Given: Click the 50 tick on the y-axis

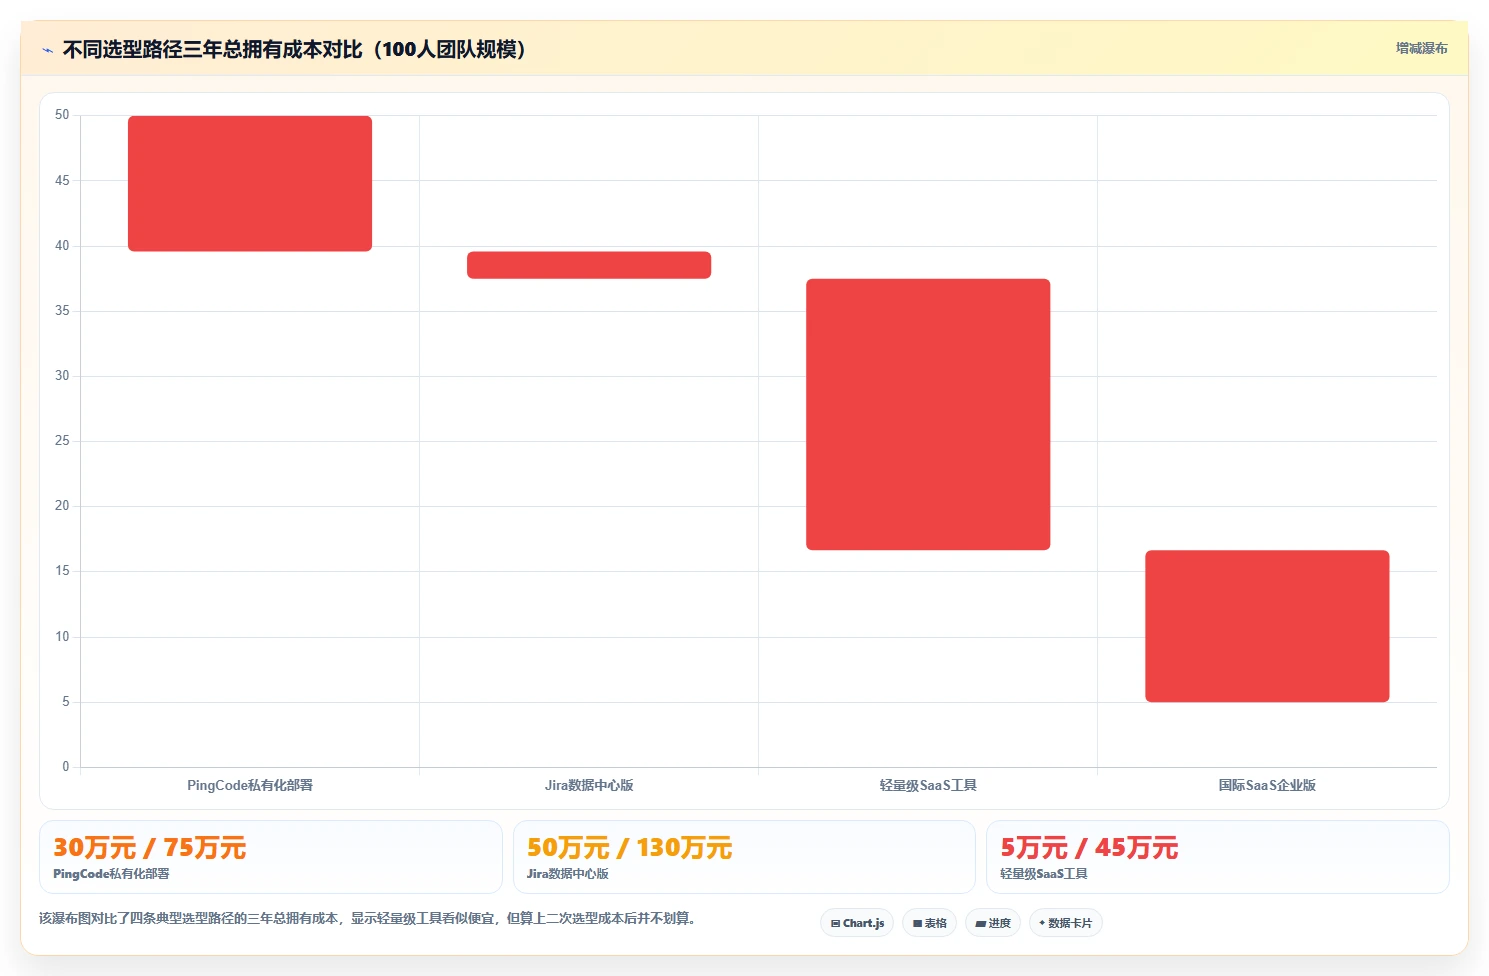Looking at the screenshot, I should 62,115.
